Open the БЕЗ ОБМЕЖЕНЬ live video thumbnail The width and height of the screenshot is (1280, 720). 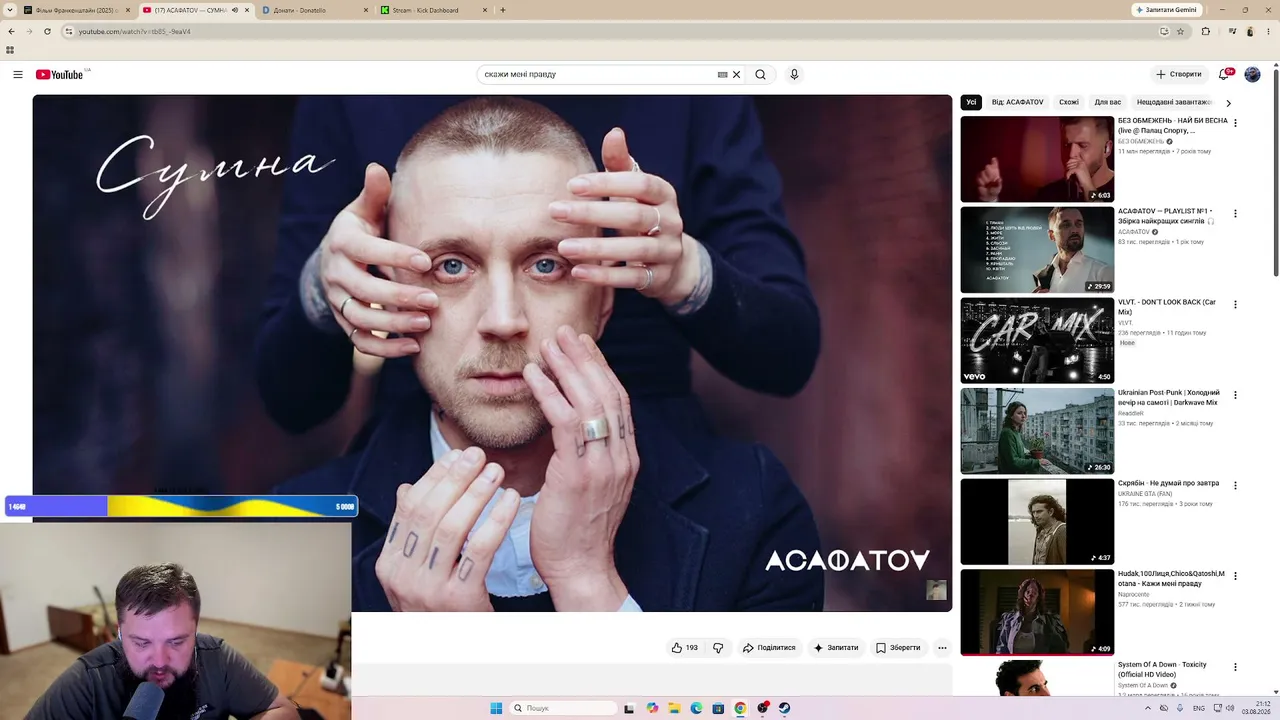pos(1037,159)
